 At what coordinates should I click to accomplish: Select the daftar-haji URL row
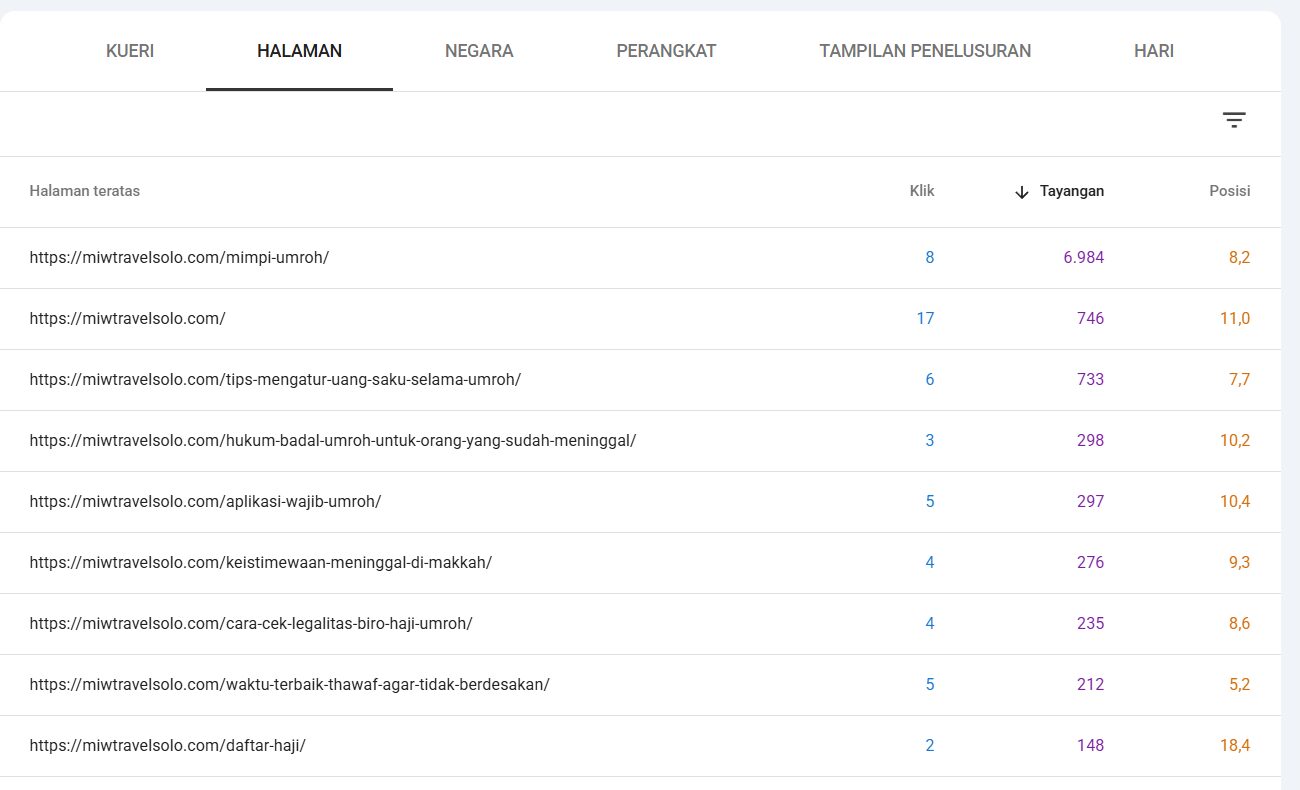(640, 746)
